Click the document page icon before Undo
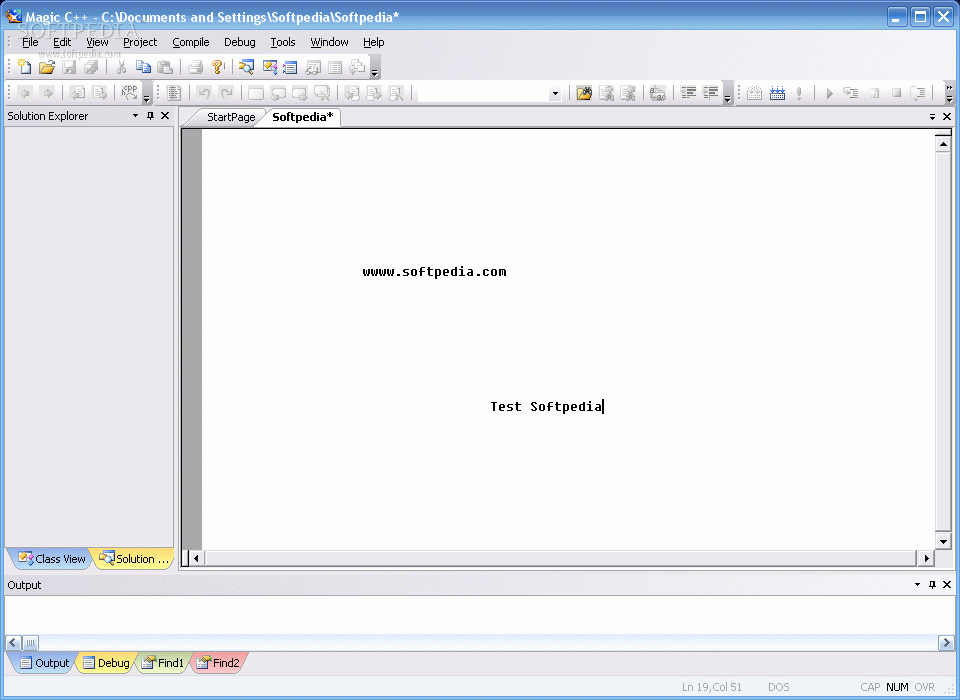This screenshot has width=960, height=700. [174, 93]
